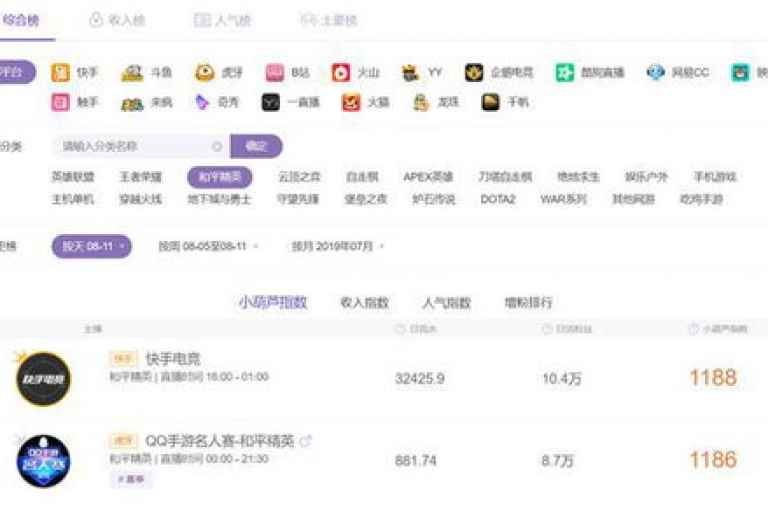Open the 按月 2019年07月 dropdown
Viewport: 768px width, 510px height.
coord(337,246)
